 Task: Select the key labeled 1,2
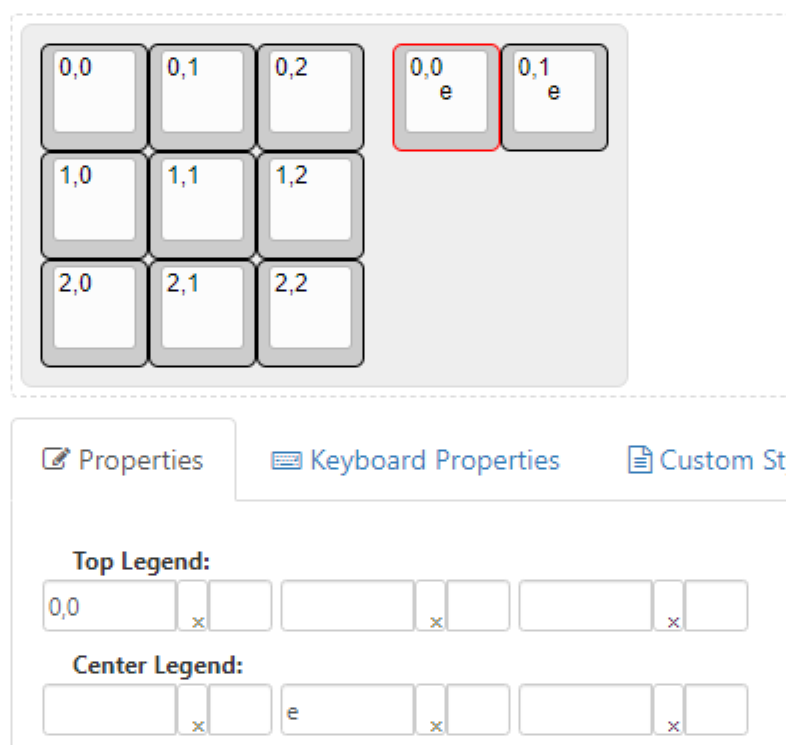(x=310, y=205)
